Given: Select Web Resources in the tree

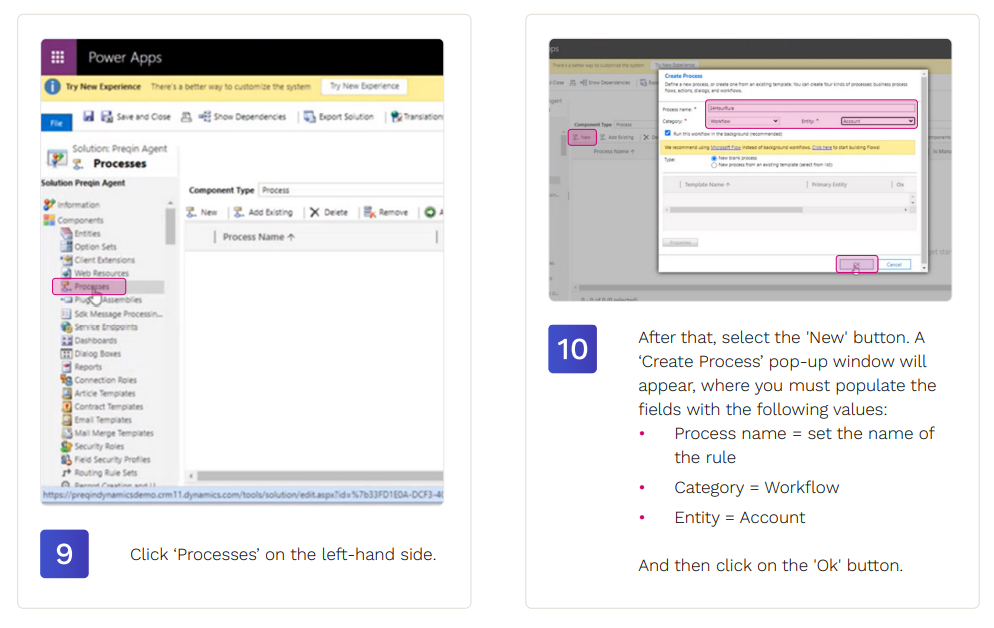Looking at the screenshot, I should pos(94,273).
